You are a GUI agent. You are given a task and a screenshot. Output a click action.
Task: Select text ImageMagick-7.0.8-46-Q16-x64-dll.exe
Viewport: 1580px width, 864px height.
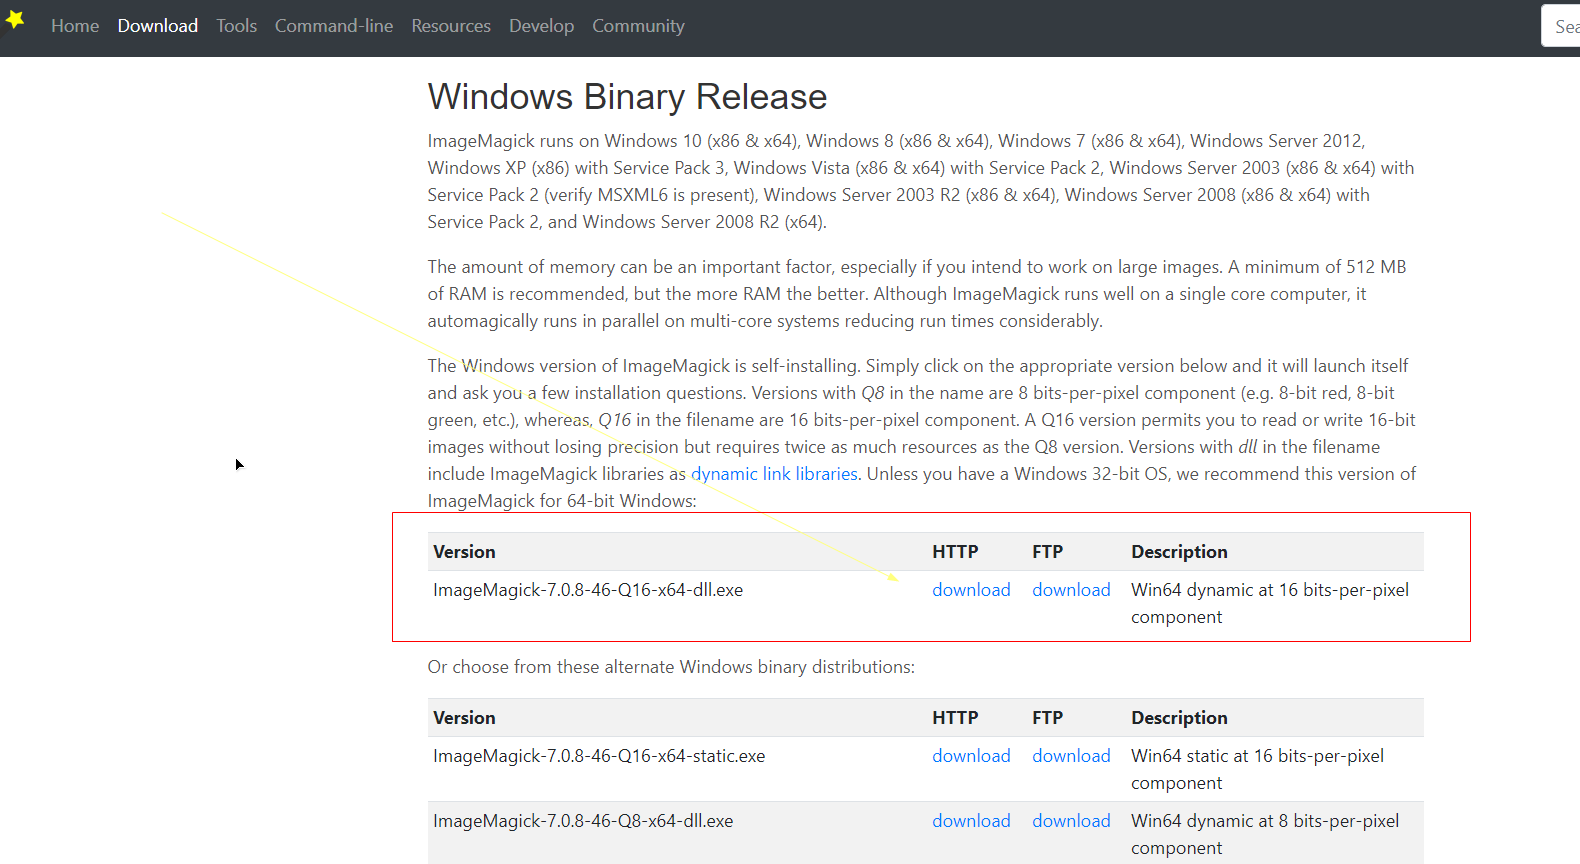click(x=588, y=590)
